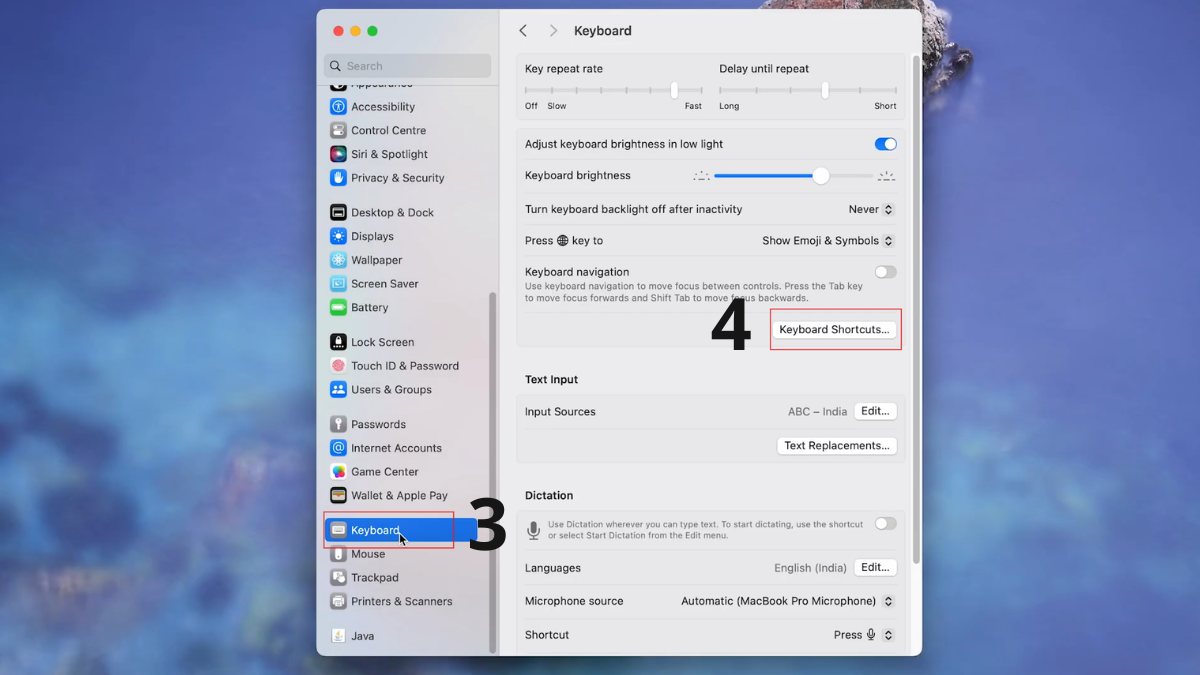Go back with the left chevron

(523, 31)
